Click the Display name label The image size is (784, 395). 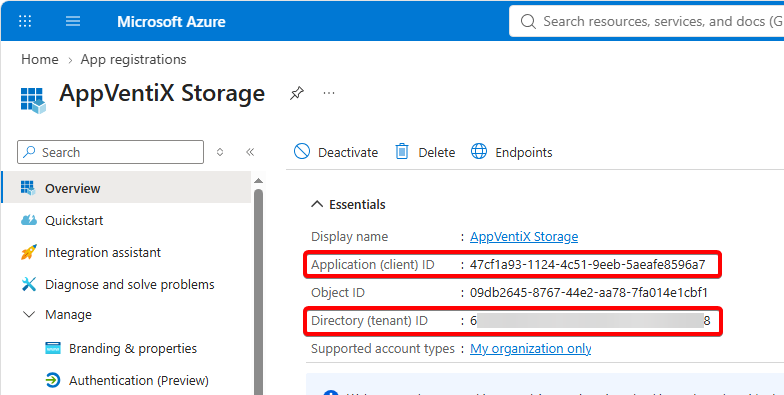click(x=350, y=236)
